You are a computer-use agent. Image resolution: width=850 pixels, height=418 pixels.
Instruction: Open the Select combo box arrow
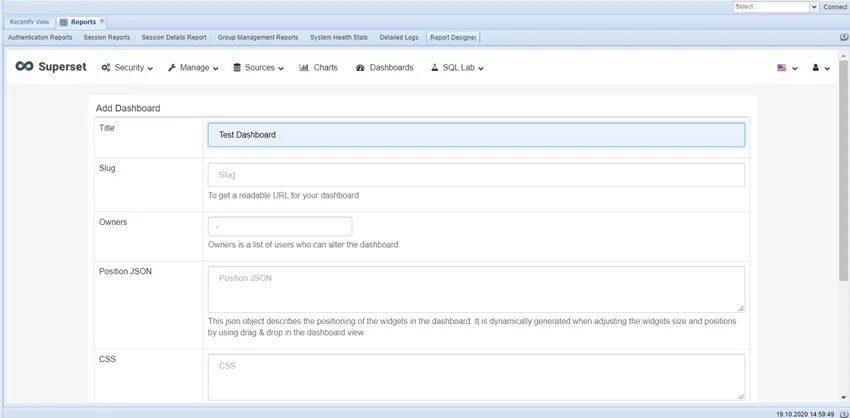pyautogui.click(x=814, y=7)
